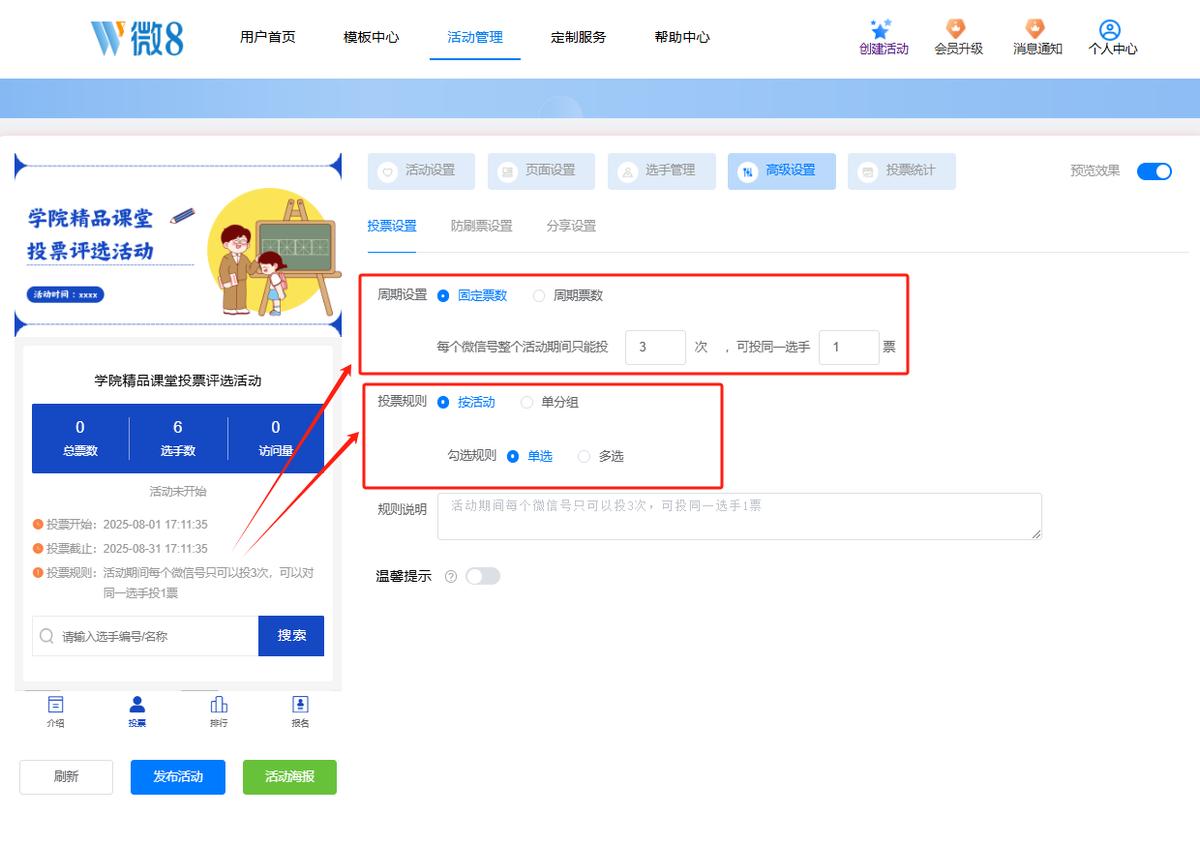Image resolution: width=1200 pixels, height=850 pixels.
Task: Open 帮助中心 menu
Action: tap(682, 37)
